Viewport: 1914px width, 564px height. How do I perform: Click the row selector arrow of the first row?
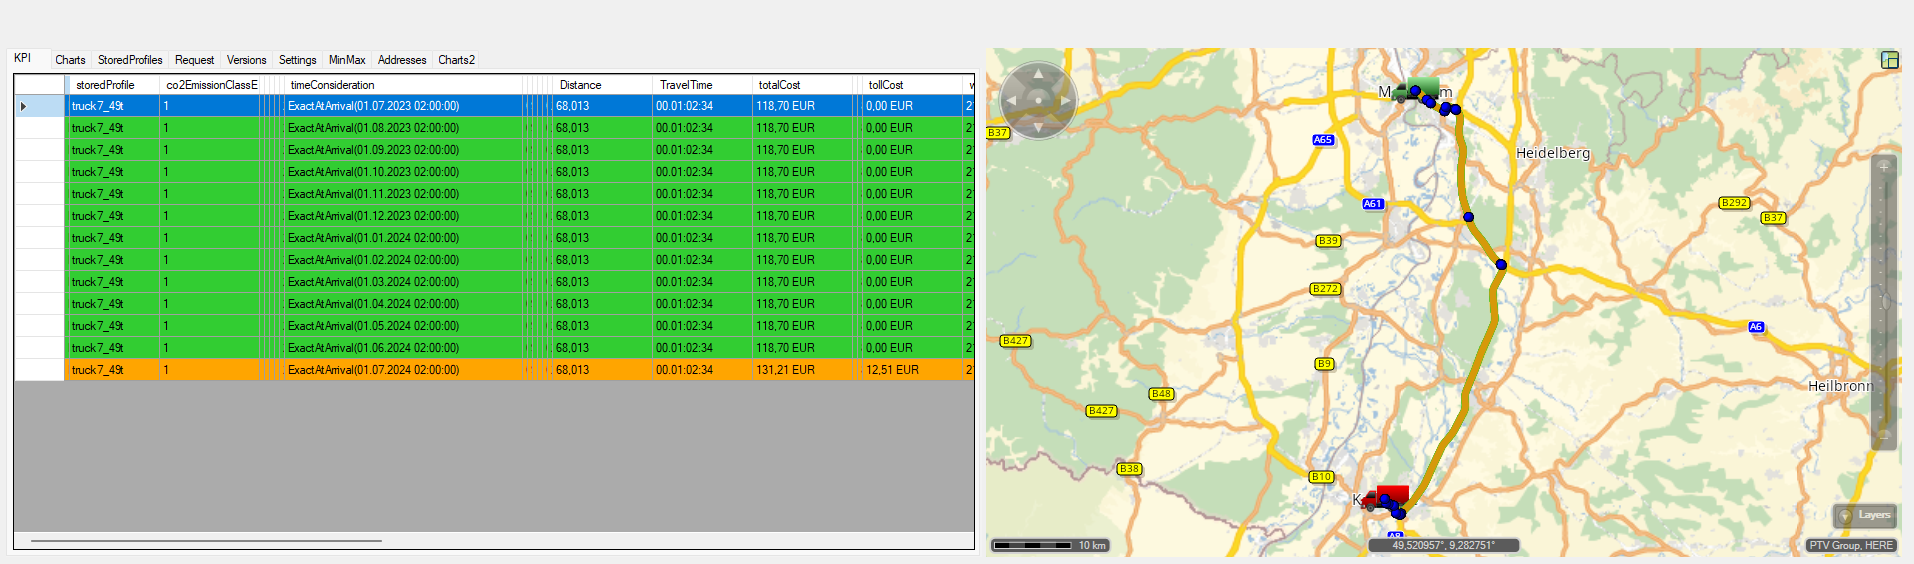24,106
